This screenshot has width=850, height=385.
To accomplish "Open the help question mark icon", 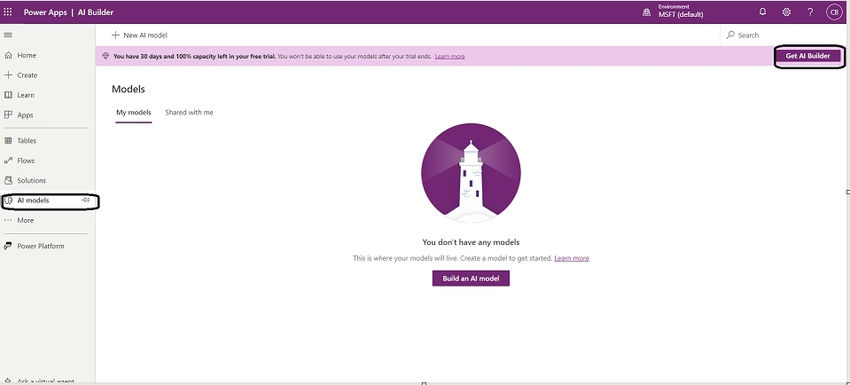I will tap(810, 12).
